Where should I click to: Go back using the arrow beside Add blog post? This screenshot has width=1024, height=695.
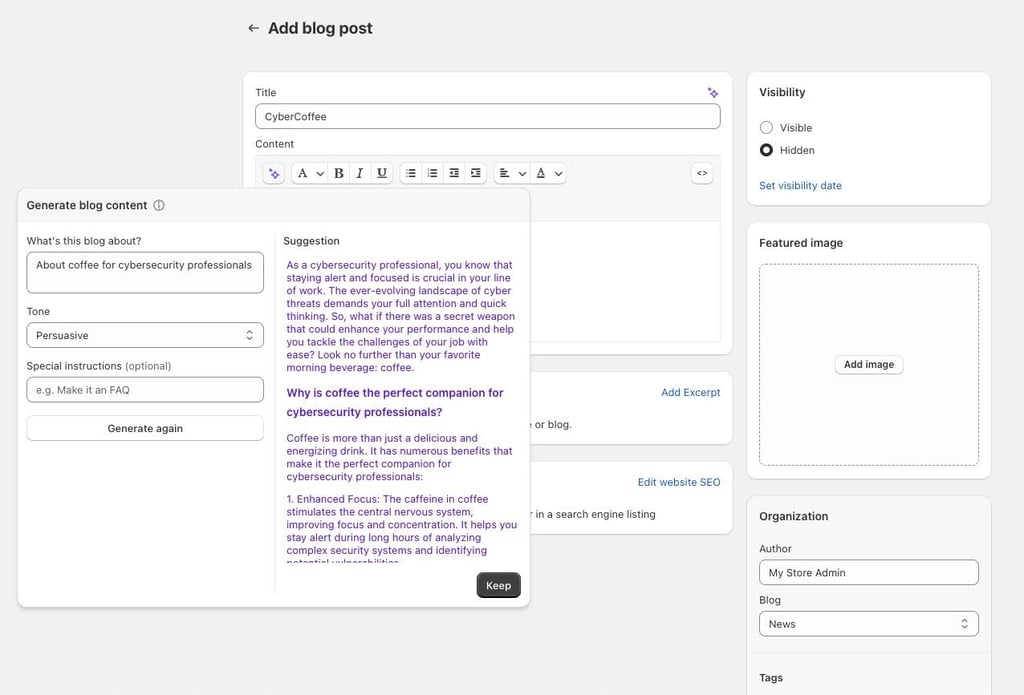(x=253, y=28)
